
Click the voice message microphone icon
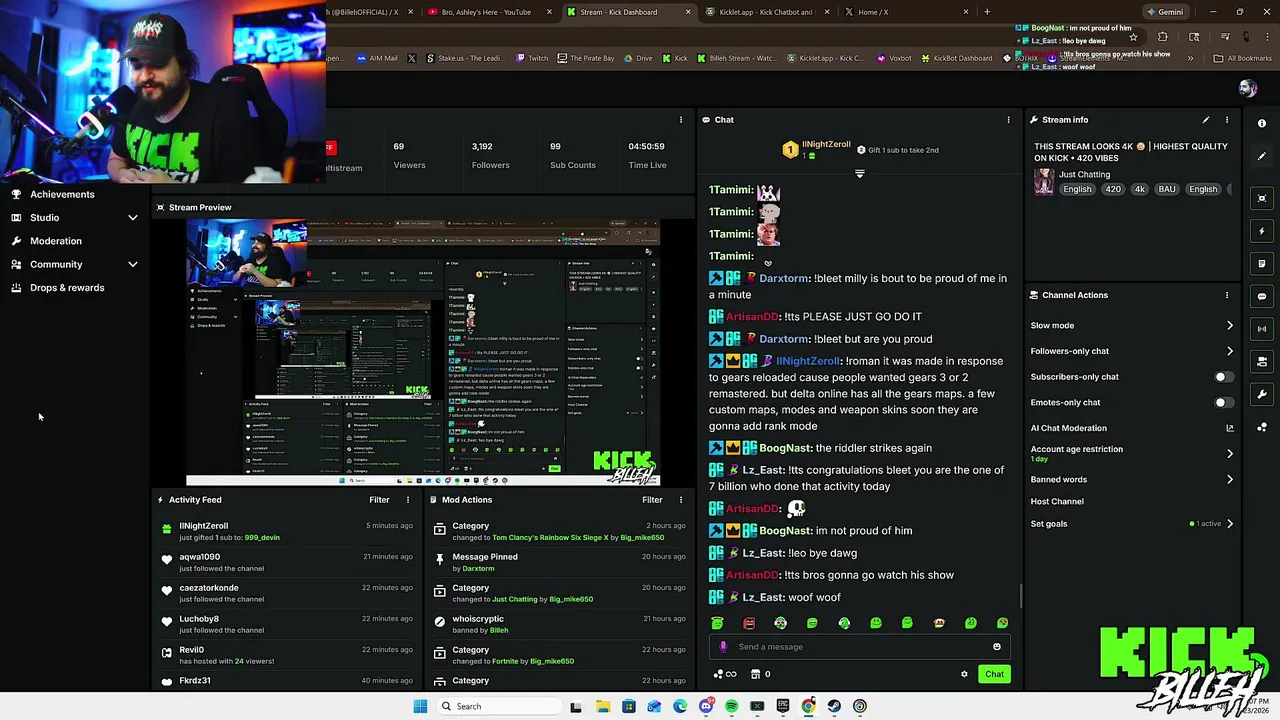point(724,647)
